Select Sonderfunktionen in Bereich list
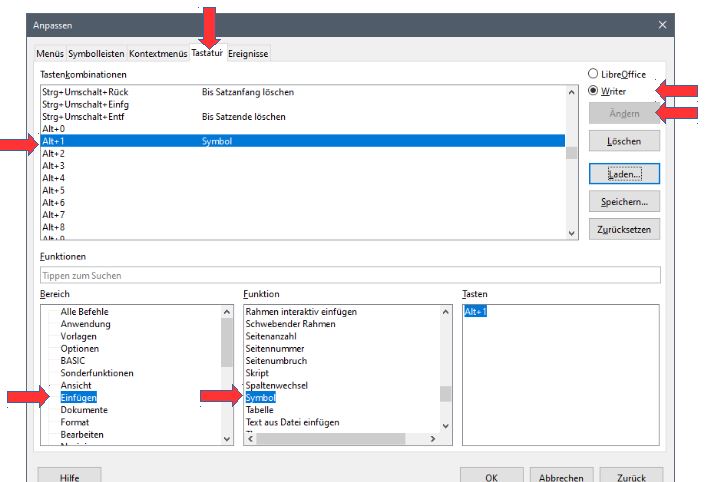The image size is (708, 482). (x=97, y=373)
